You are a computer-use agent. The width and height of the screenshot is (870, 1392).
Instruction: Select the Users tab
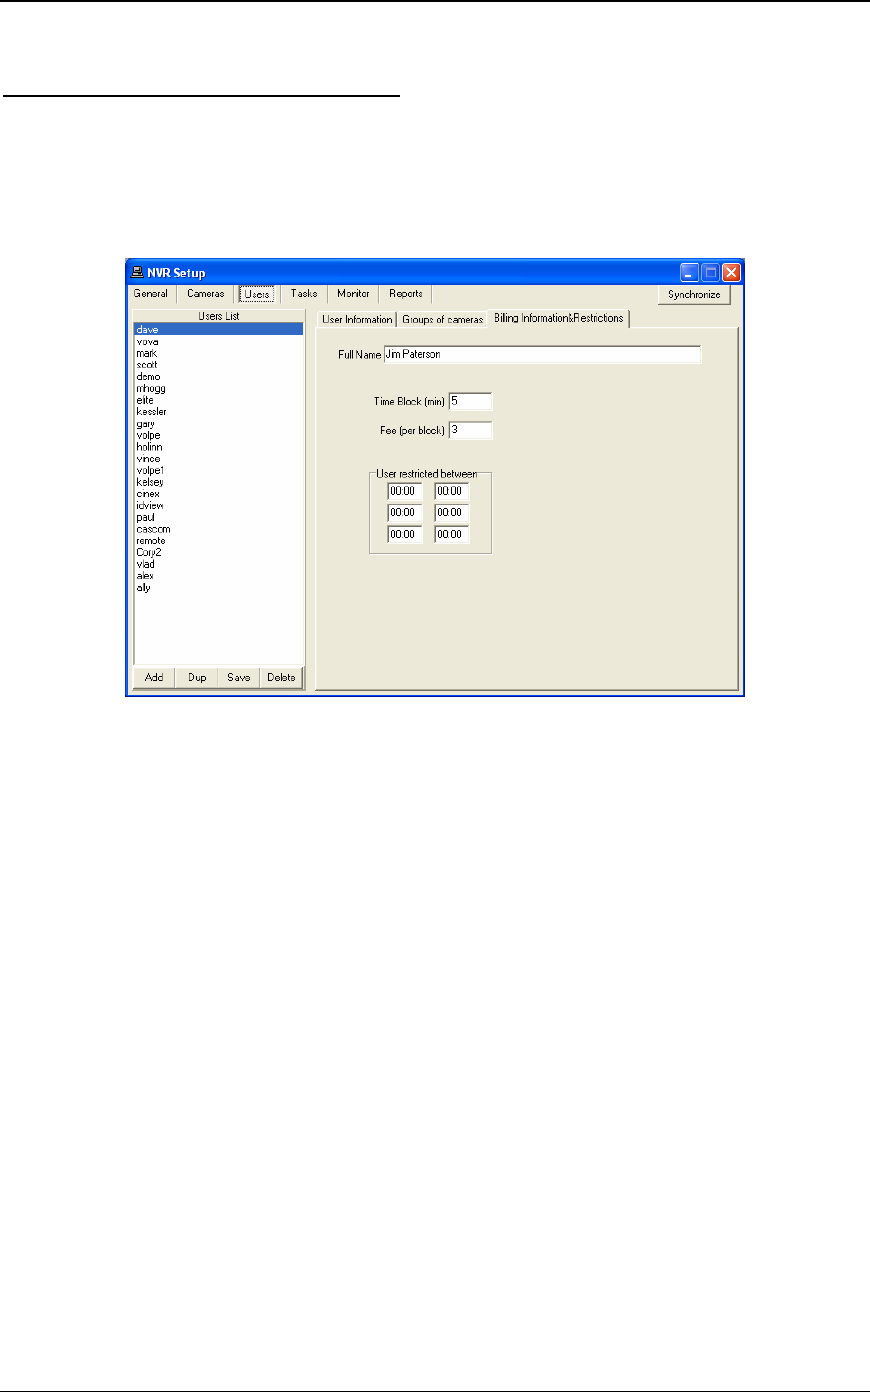[x=257, y=294]
